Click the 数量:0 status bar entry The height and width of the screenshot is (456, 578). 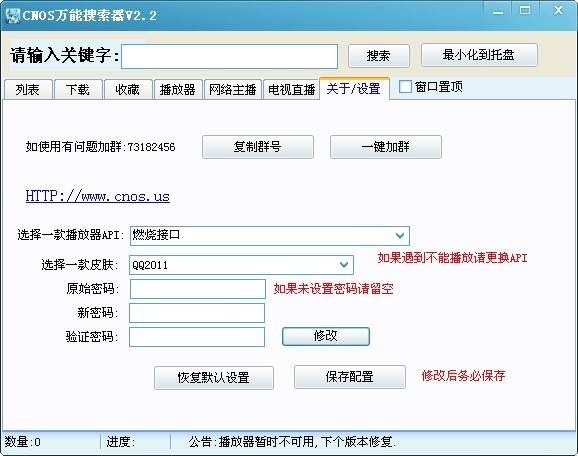tap(23, 442)
